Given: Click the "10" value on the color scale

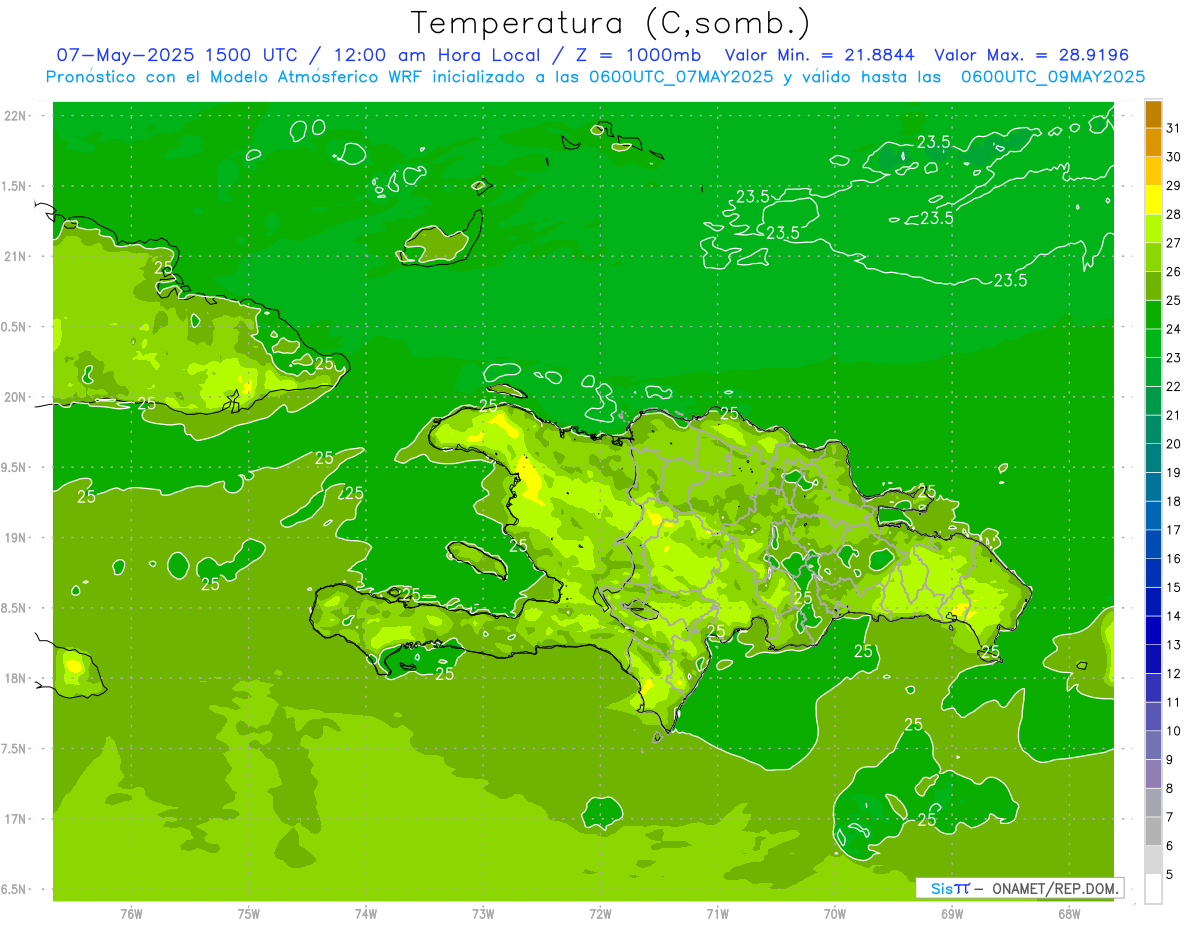Looking at the screenshot, I should pos(1173,731).
